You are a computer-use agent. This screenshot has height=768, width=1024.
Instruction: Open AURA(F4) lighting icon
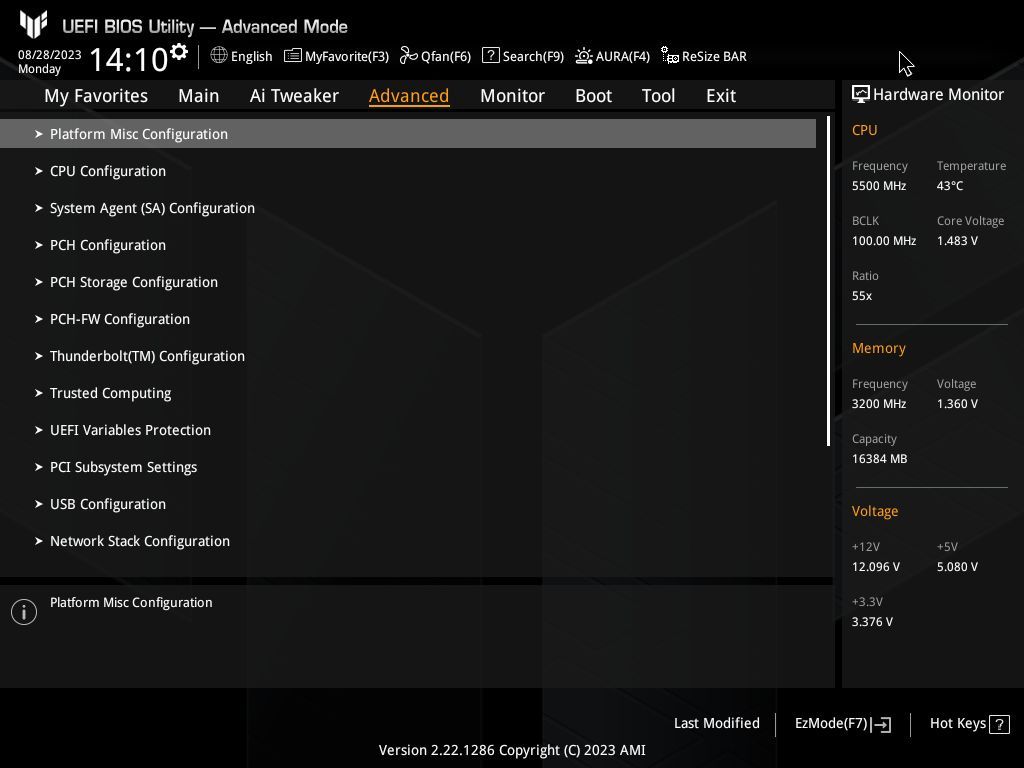583,56
